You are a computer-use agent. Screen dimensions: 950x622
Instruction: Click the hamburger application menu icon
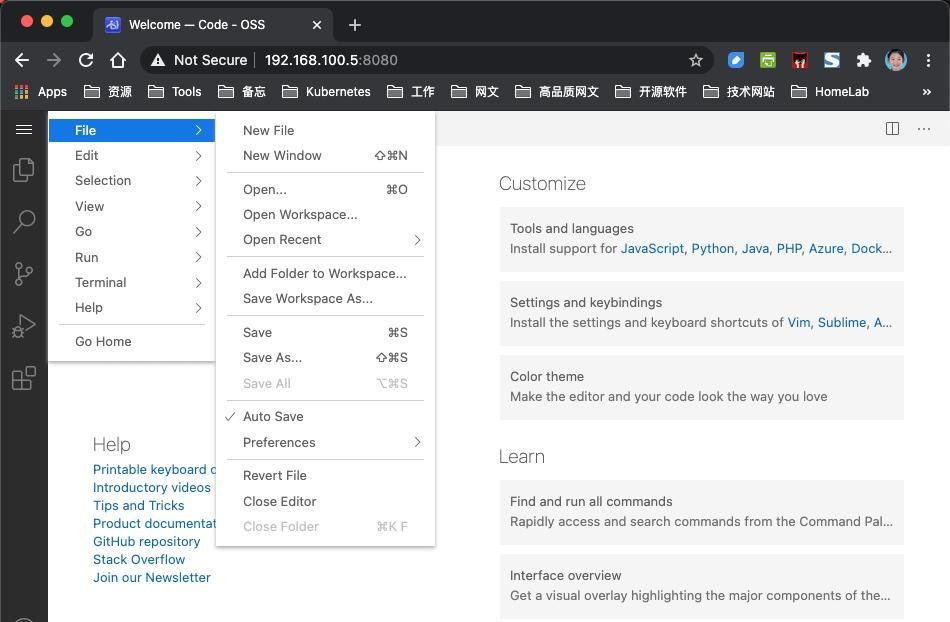pos(24,129)
